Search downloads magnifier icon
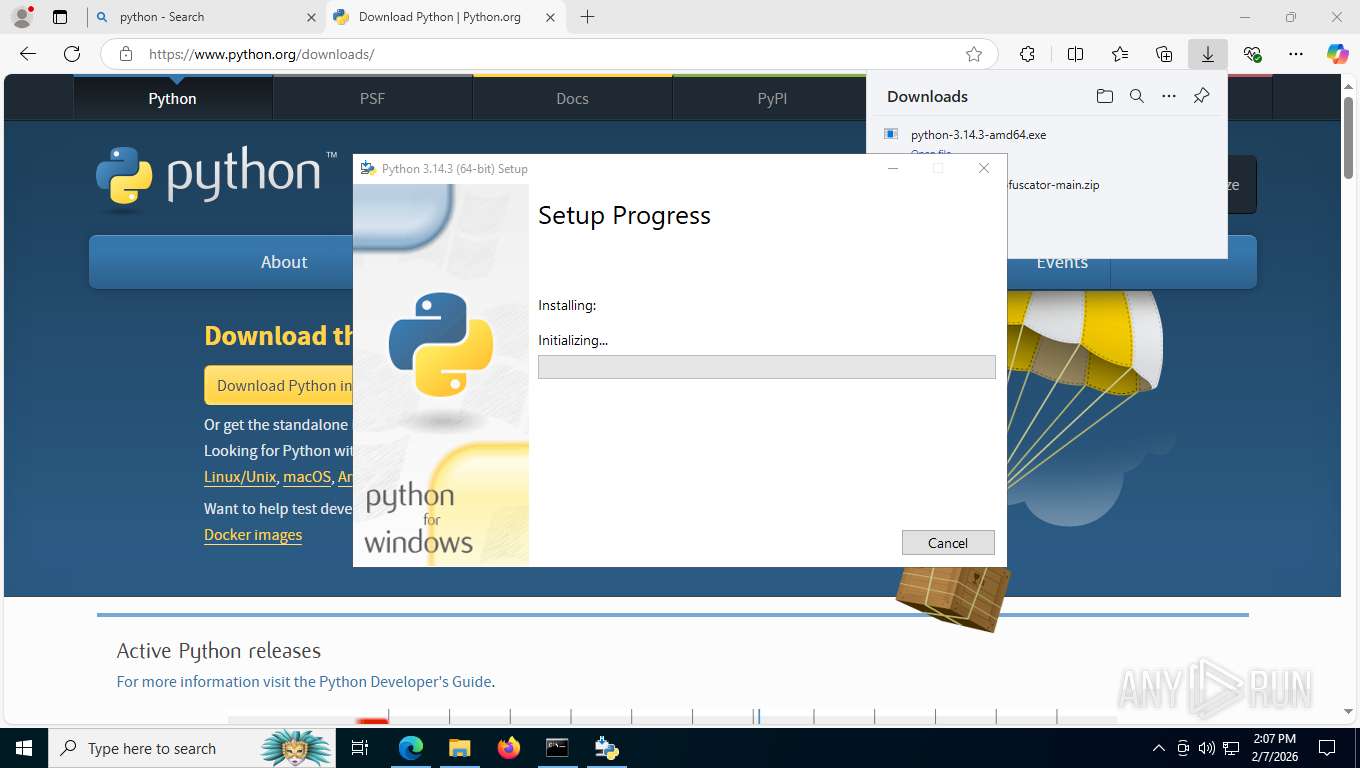This screenshot has width=1360, height=768. click(x=1137, y=96)
